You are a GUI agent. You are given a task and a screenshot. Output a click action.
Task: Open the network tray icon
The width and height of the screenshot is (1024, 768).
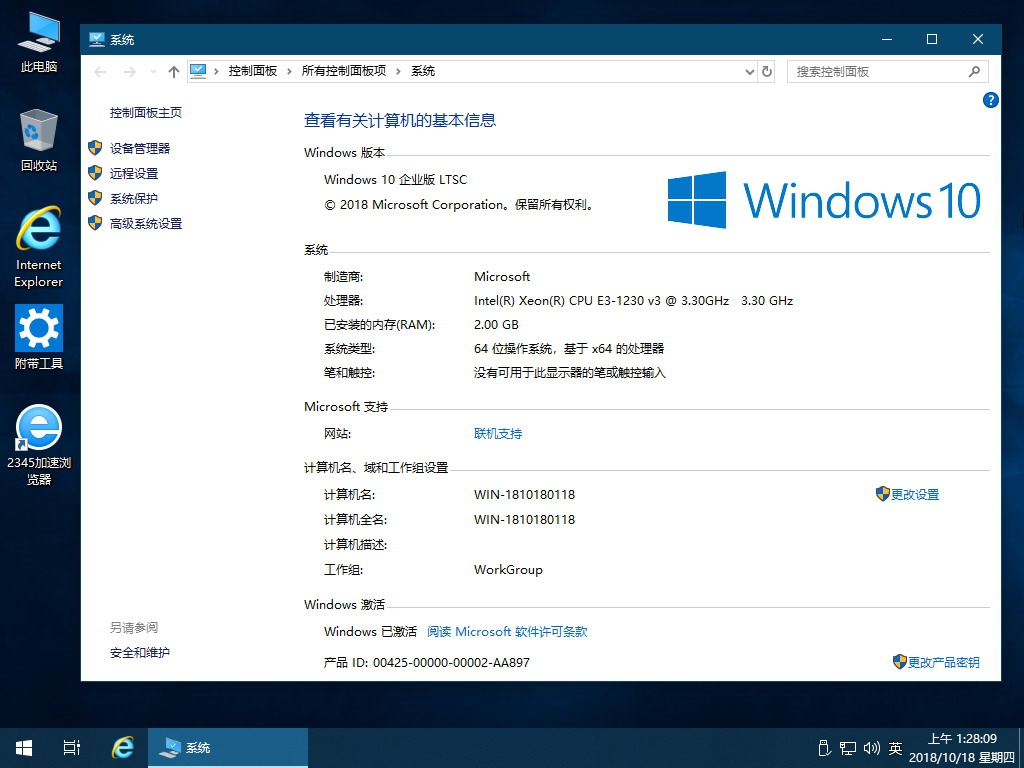coord(848,748)
